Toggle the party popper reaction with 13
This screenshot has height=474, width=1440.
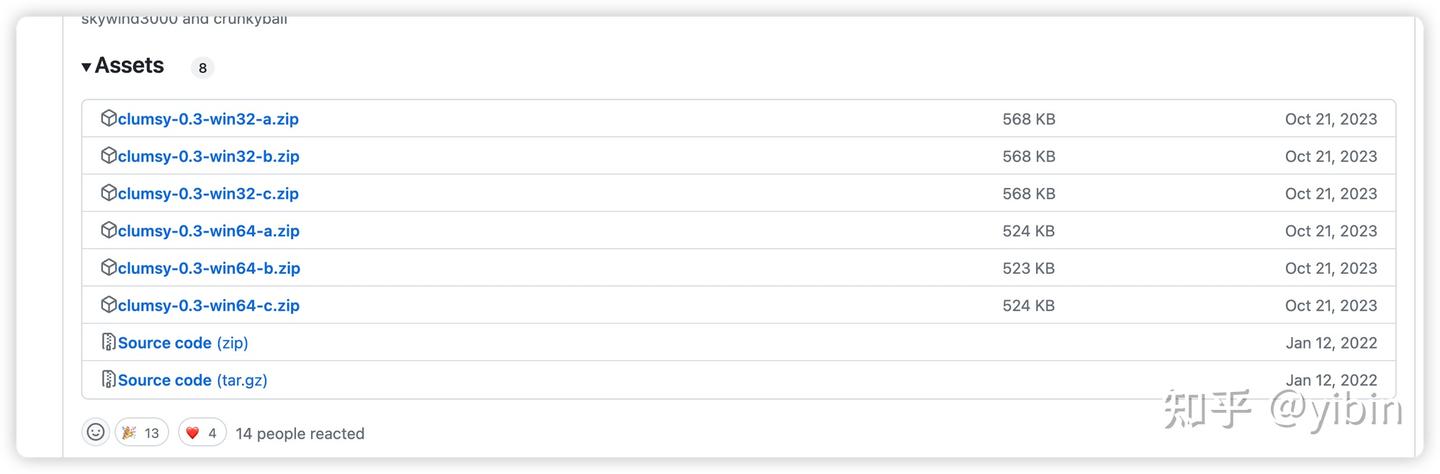tap(140, 433)
